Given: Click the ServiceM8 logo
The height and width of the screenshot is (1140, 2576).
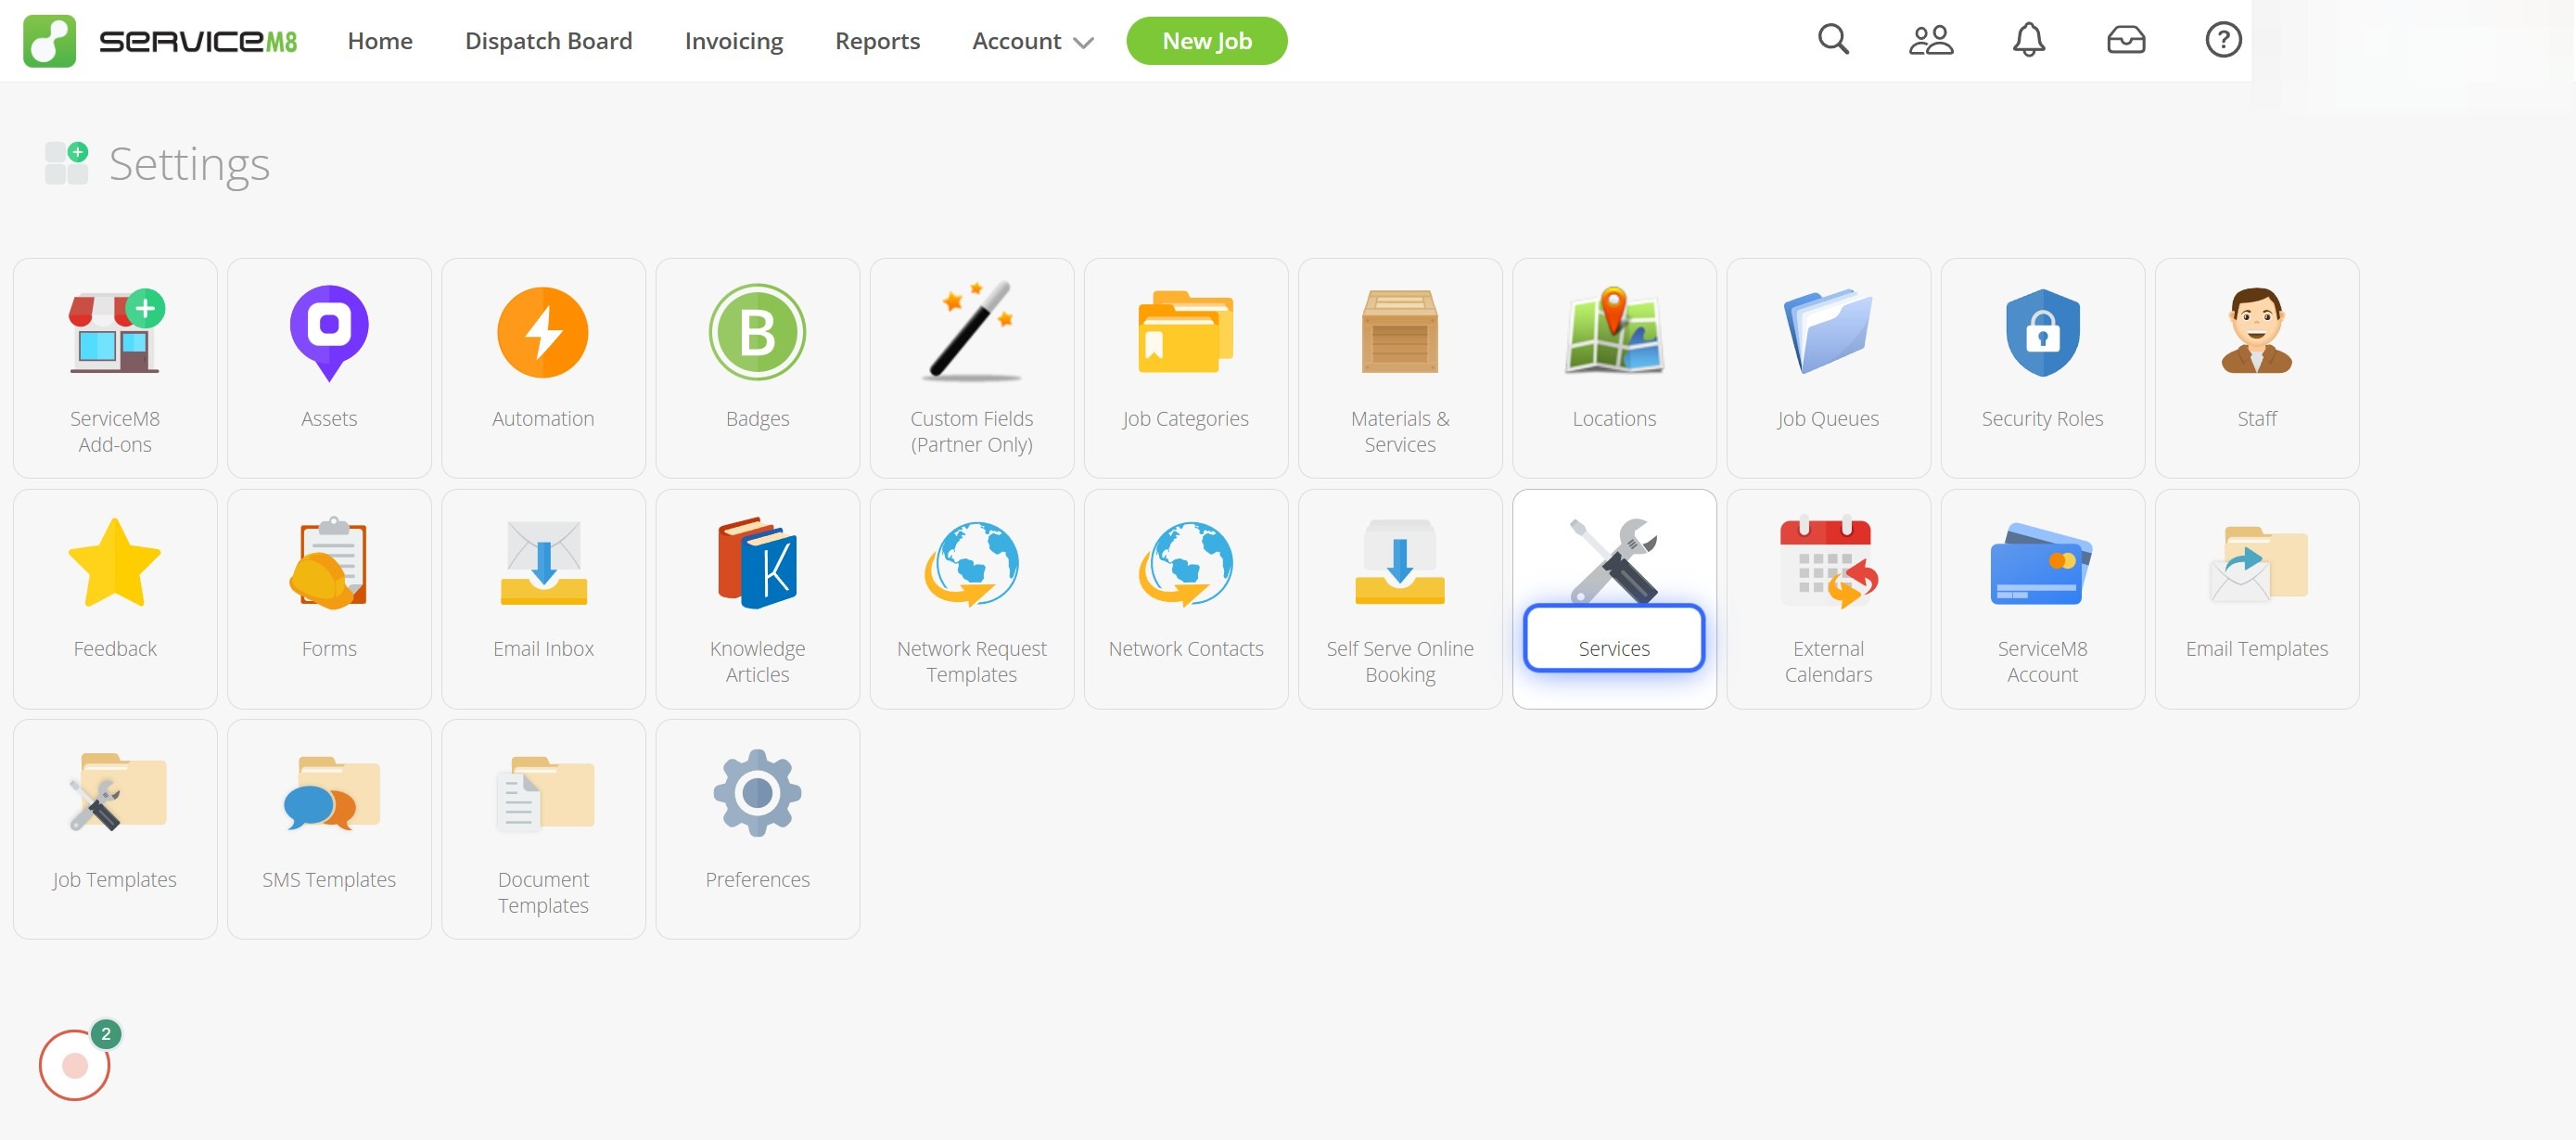Looking at the screenshot, I should pos(160,41).
